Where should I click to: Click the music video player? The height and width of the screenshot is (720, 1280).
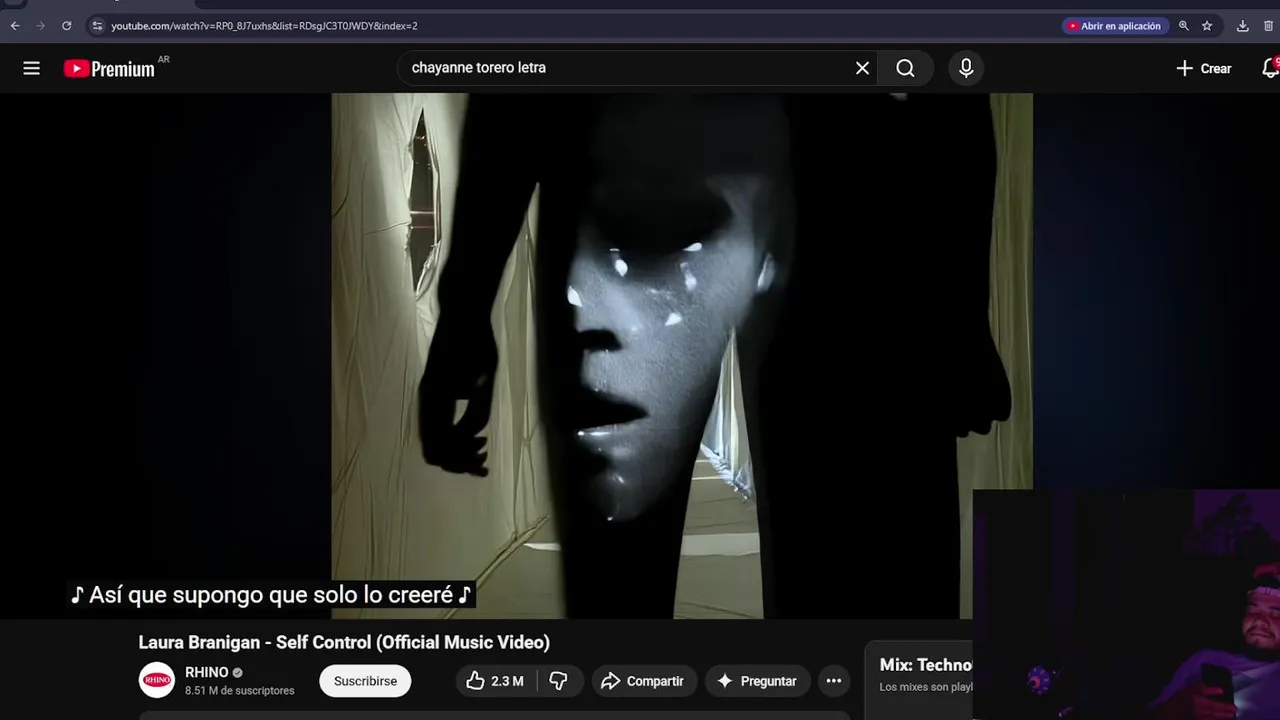click(640, 356)
